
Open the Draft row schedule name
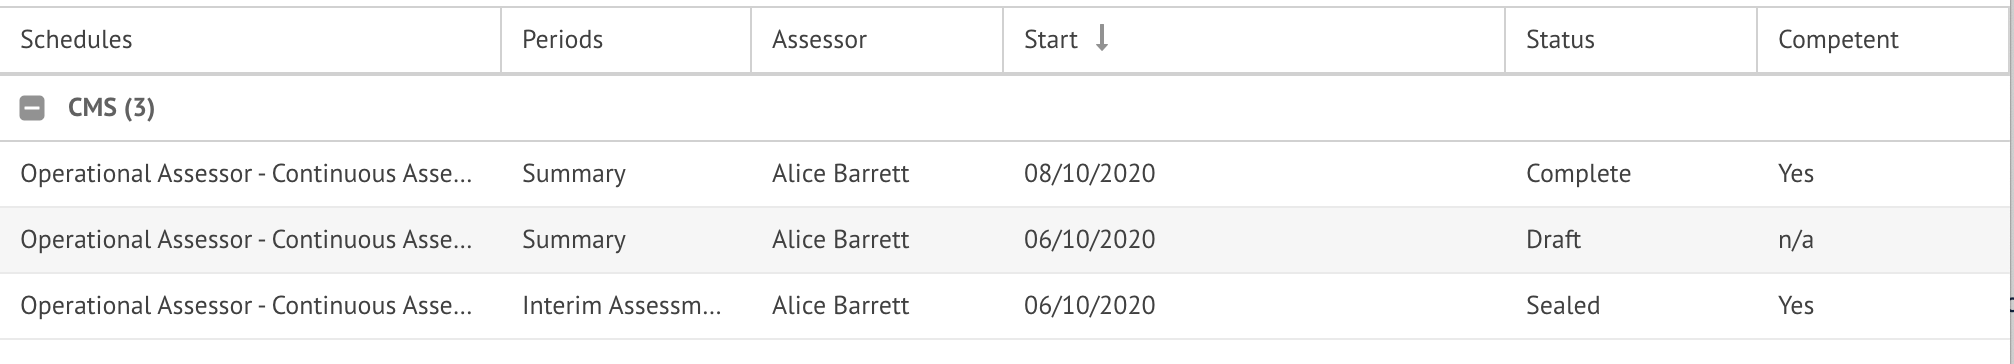pos(246,240)
